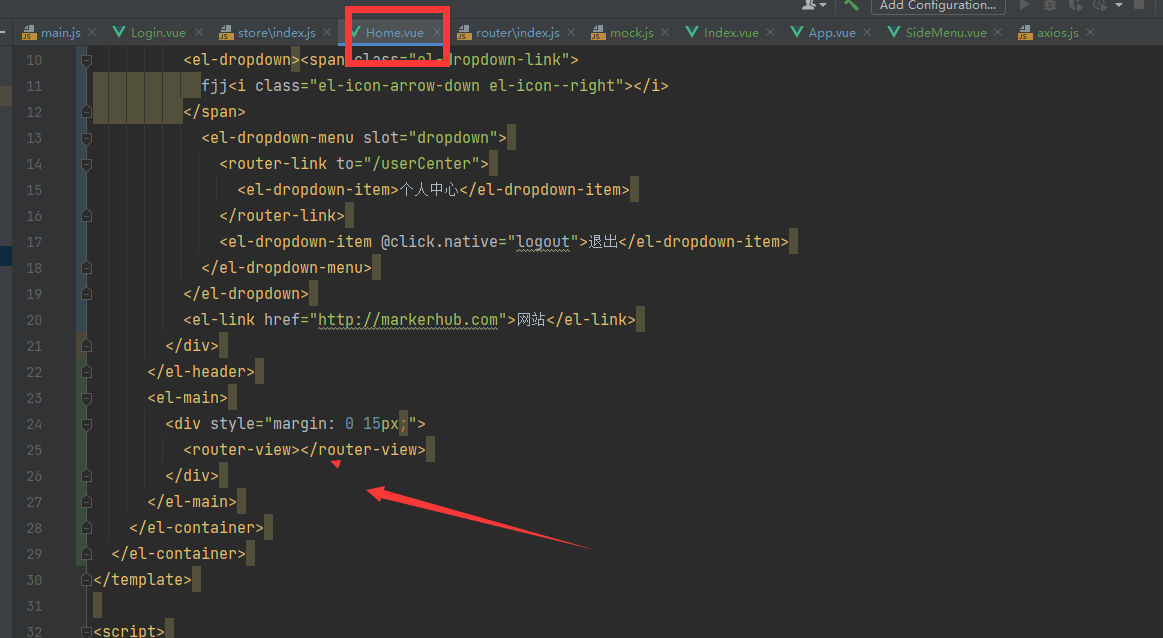This screenshot has width=1163, height=638.
Task: Collapse the router-link fold on line 14
Action: click(x=86, y=164)
